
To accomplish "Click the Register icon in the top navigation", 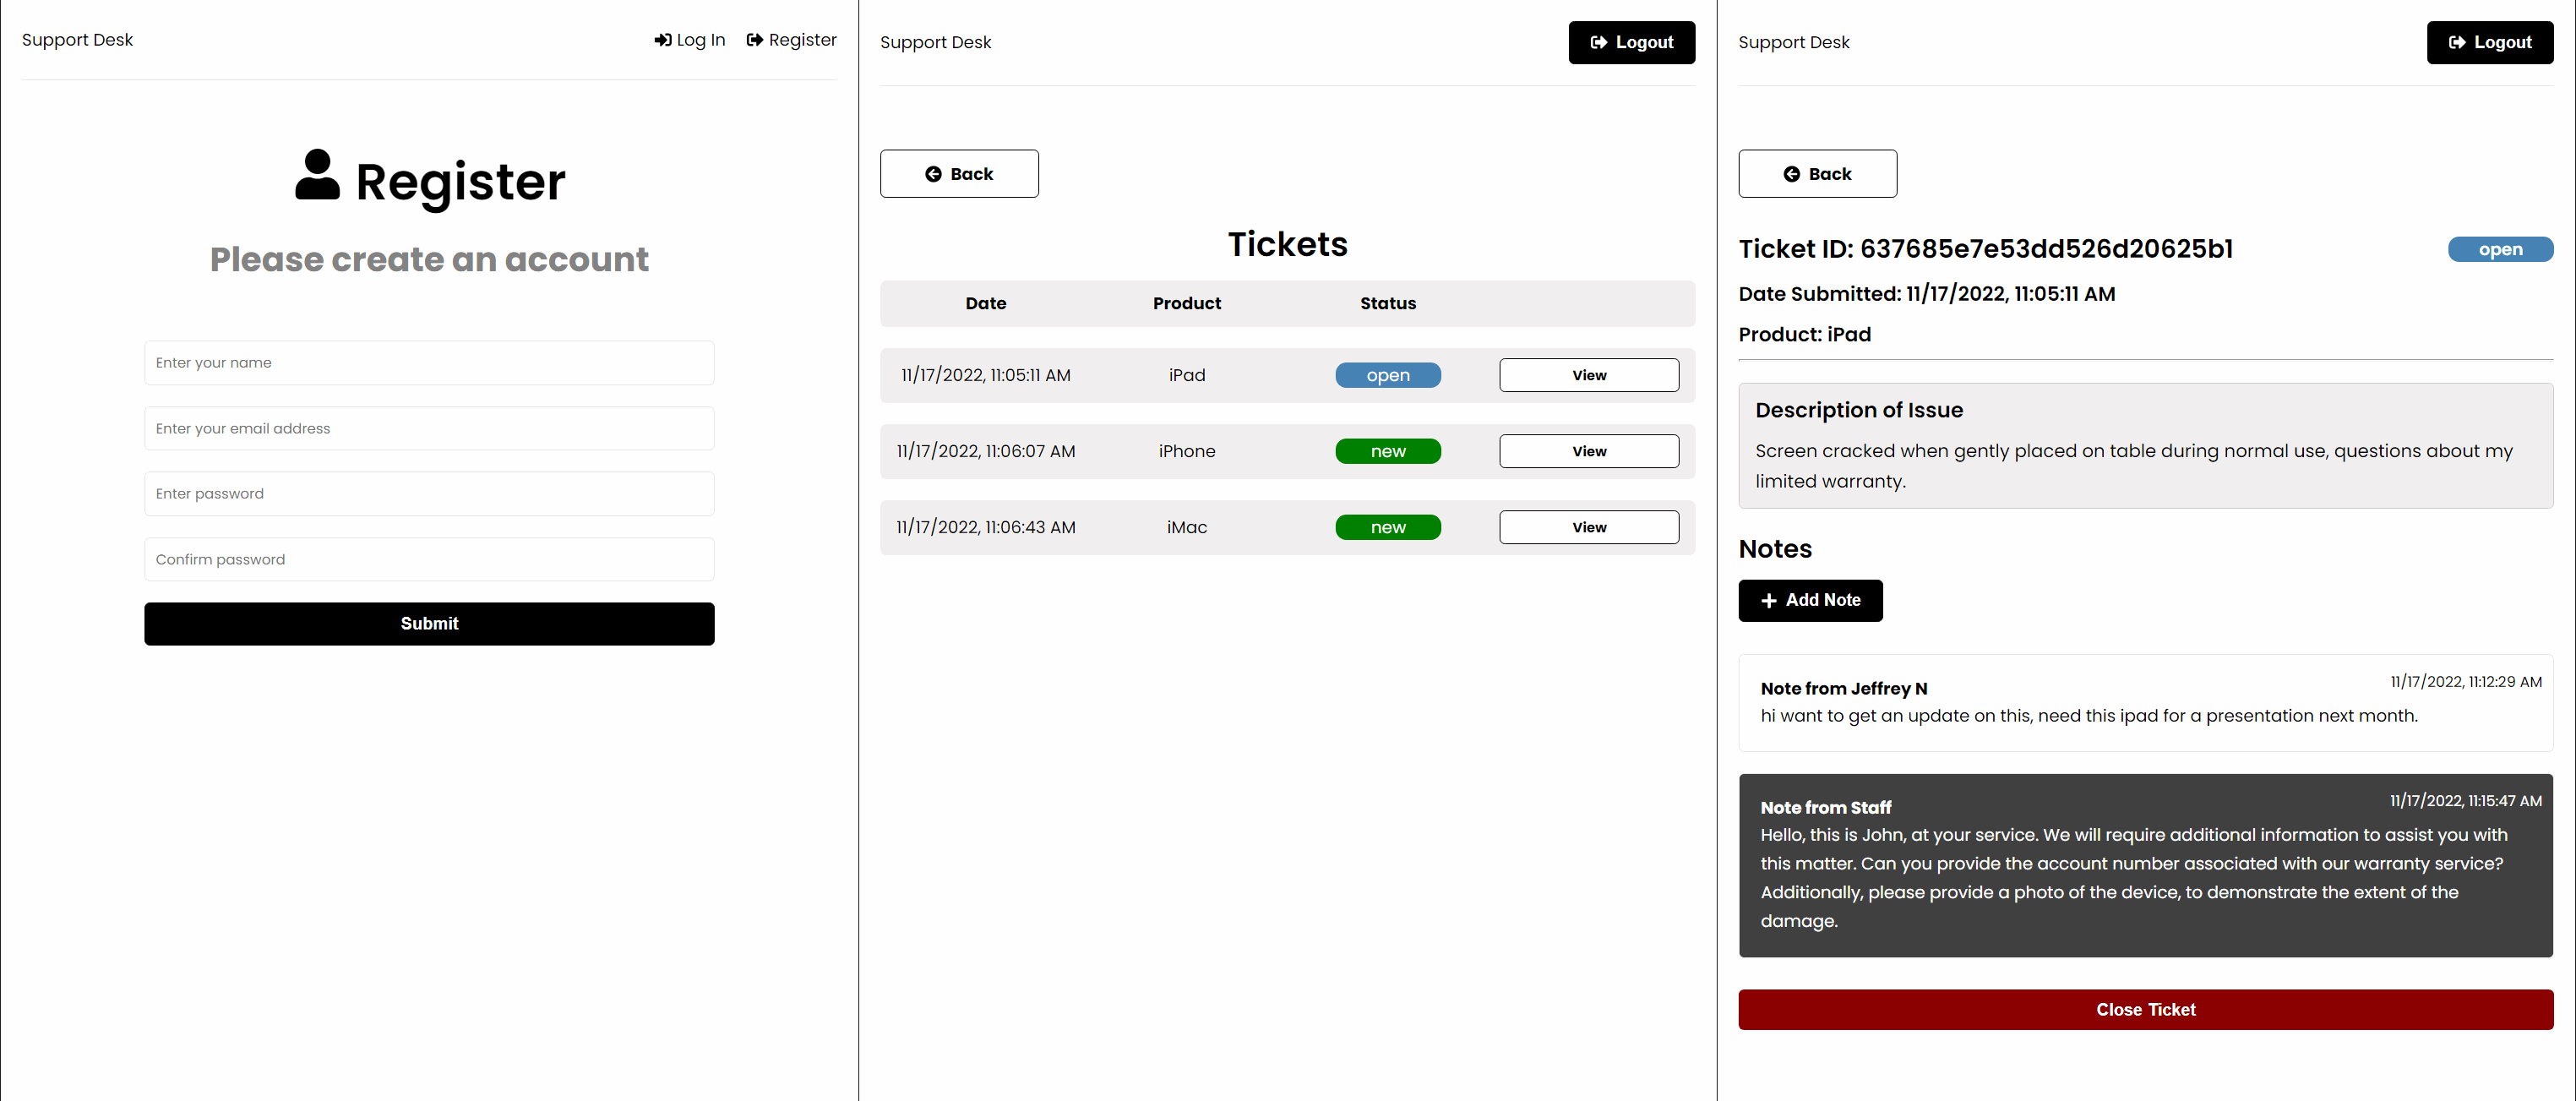I will pos(755,40).
